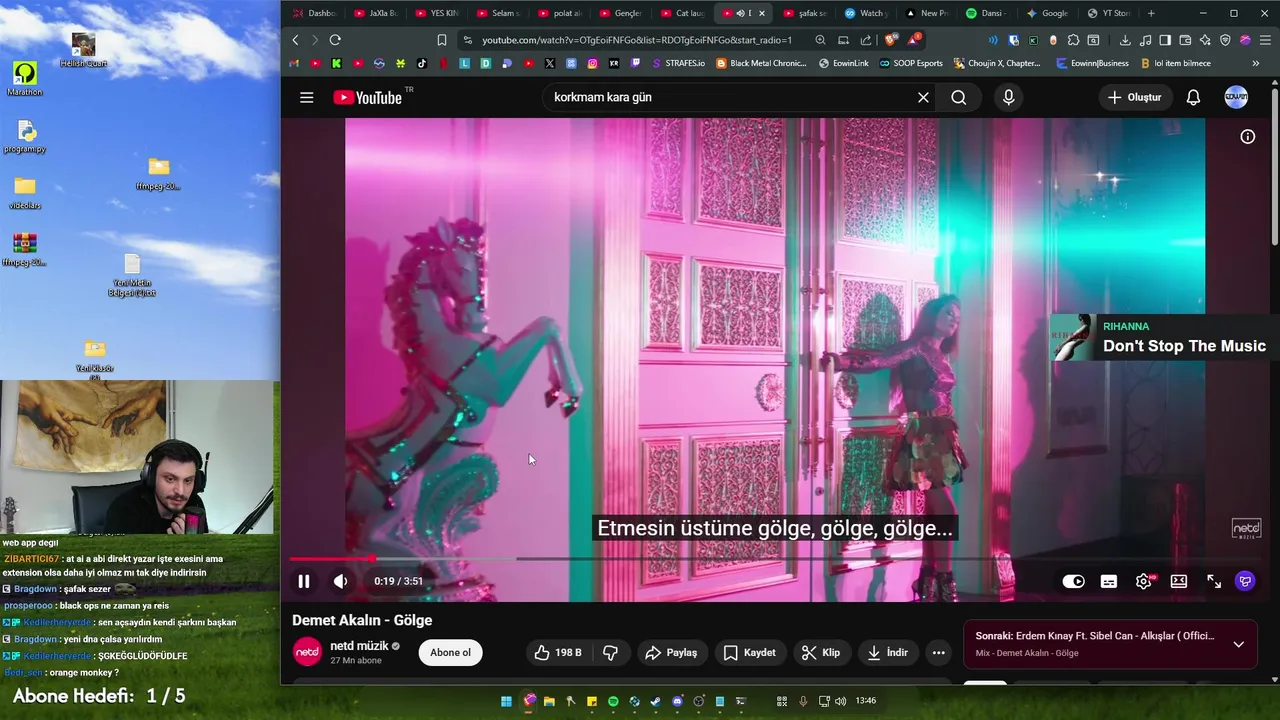Enter fullscreen mode in the player
This screenshot has height=720, width=1280.
coord(1214,581)
